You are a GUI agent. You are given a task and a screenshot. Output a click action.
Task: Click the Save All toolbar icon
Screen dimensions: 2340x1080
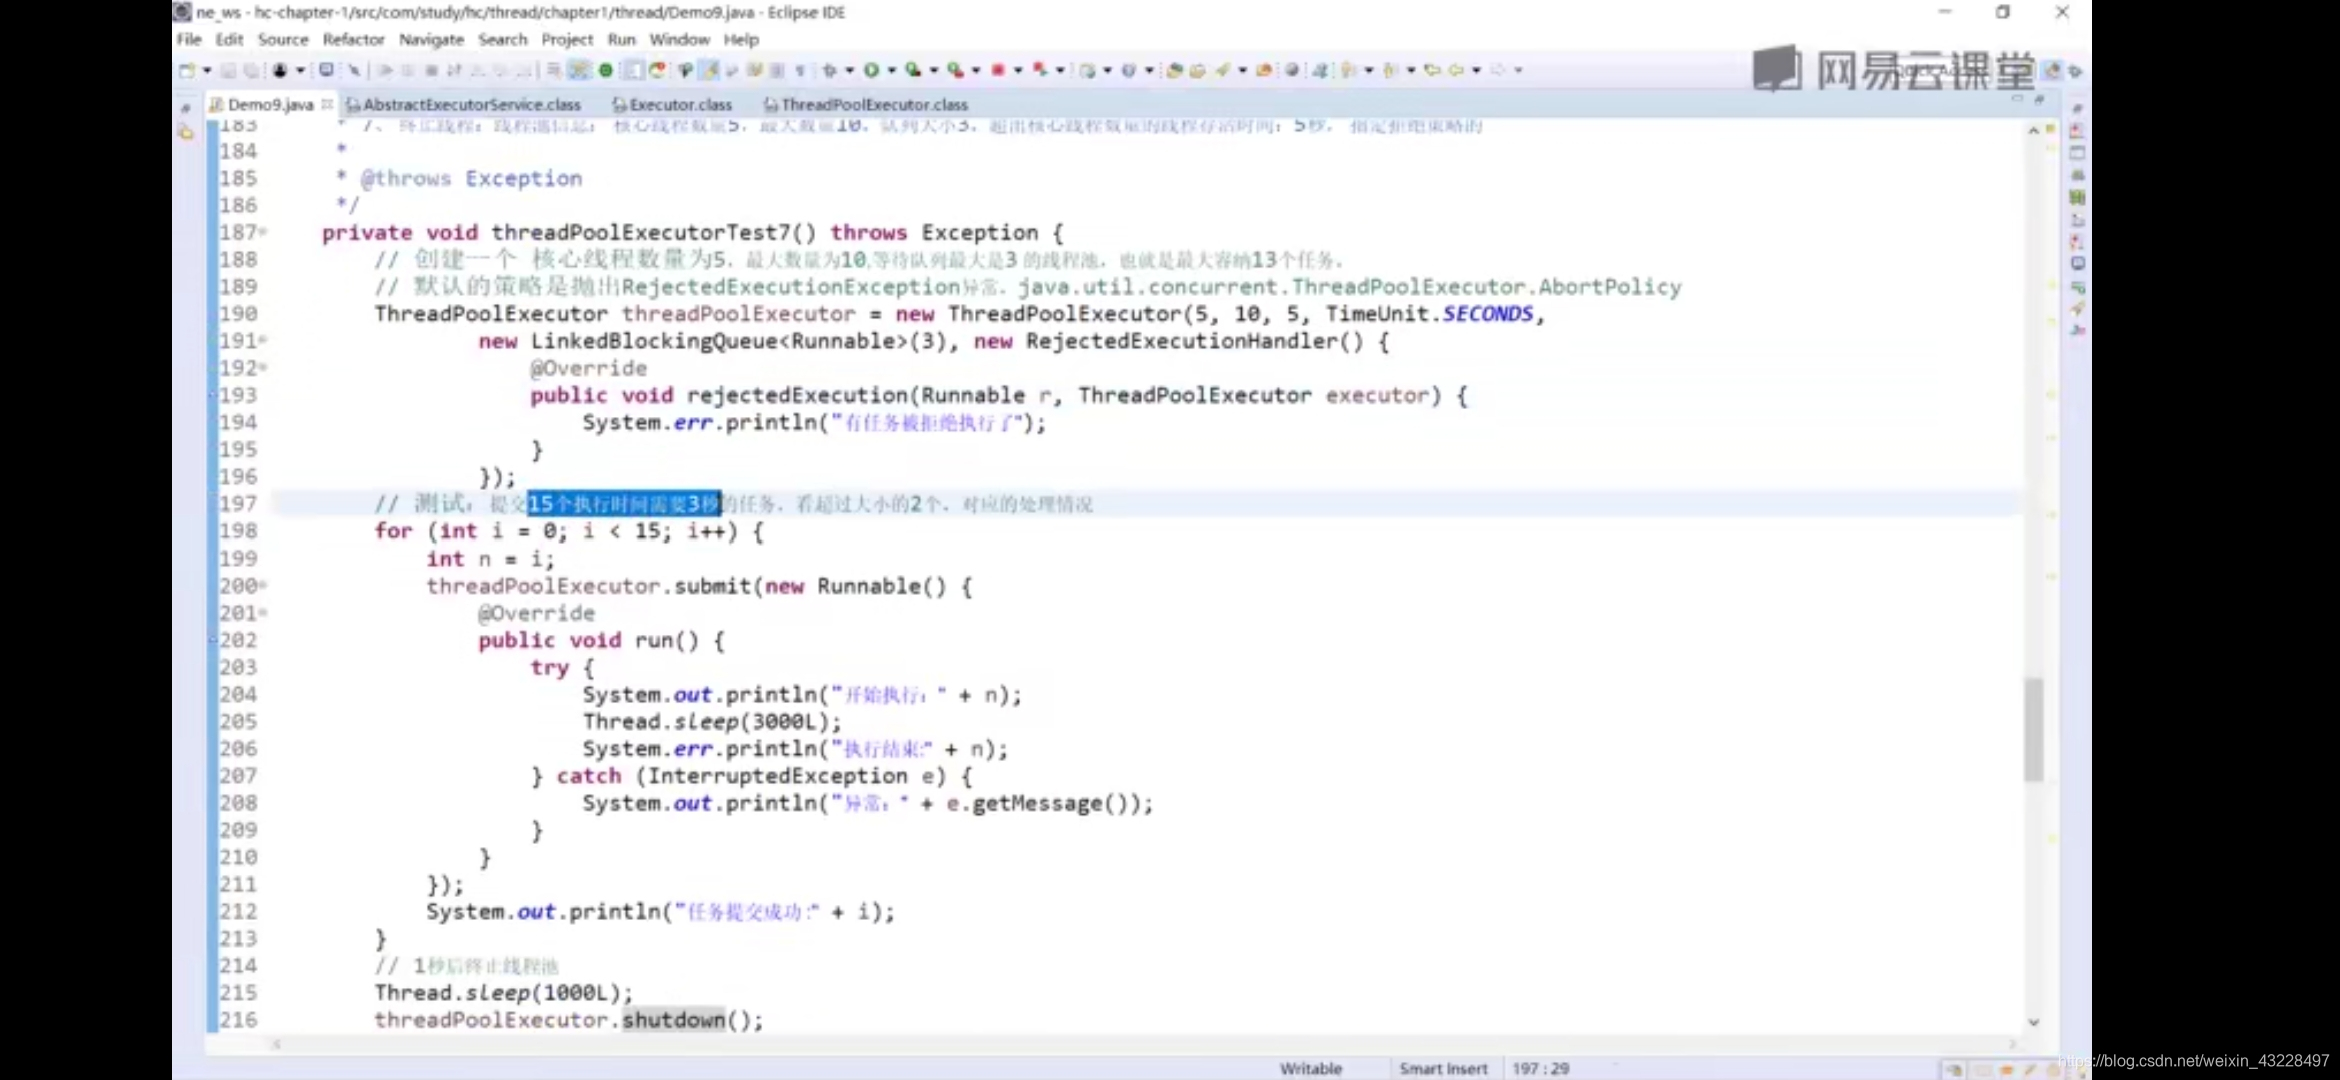coord(252,70)
